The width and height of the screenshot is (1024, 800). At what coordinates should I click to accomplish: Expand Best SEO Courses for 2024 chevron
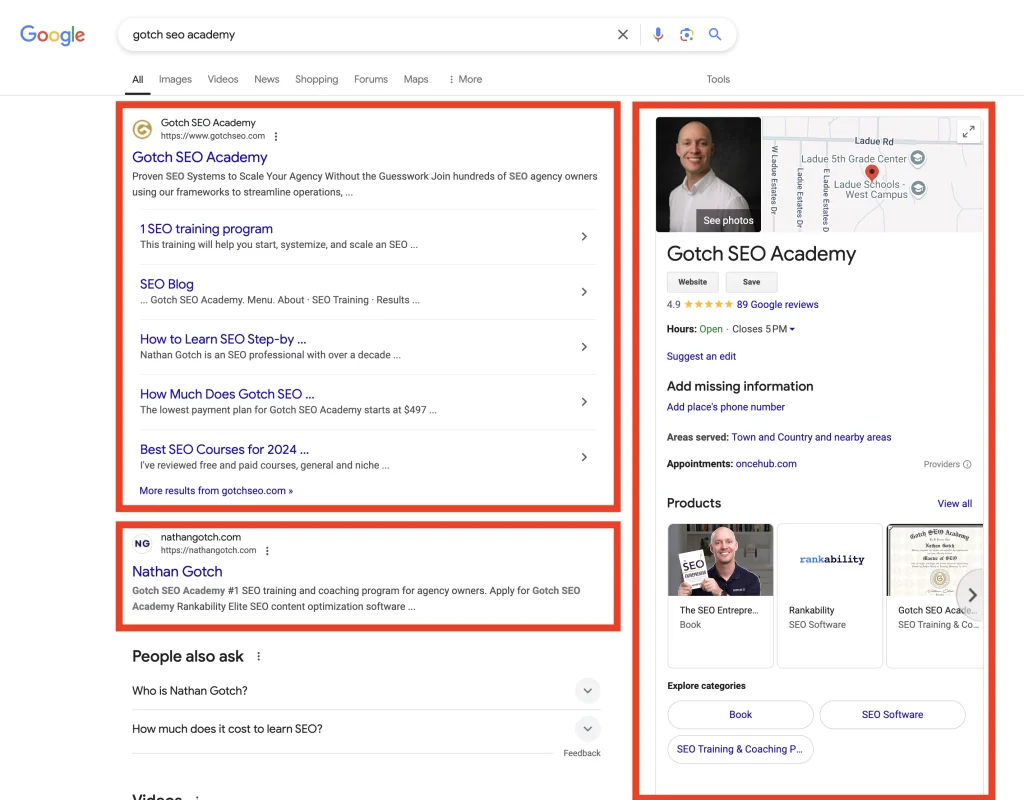[x=584, y=457]
